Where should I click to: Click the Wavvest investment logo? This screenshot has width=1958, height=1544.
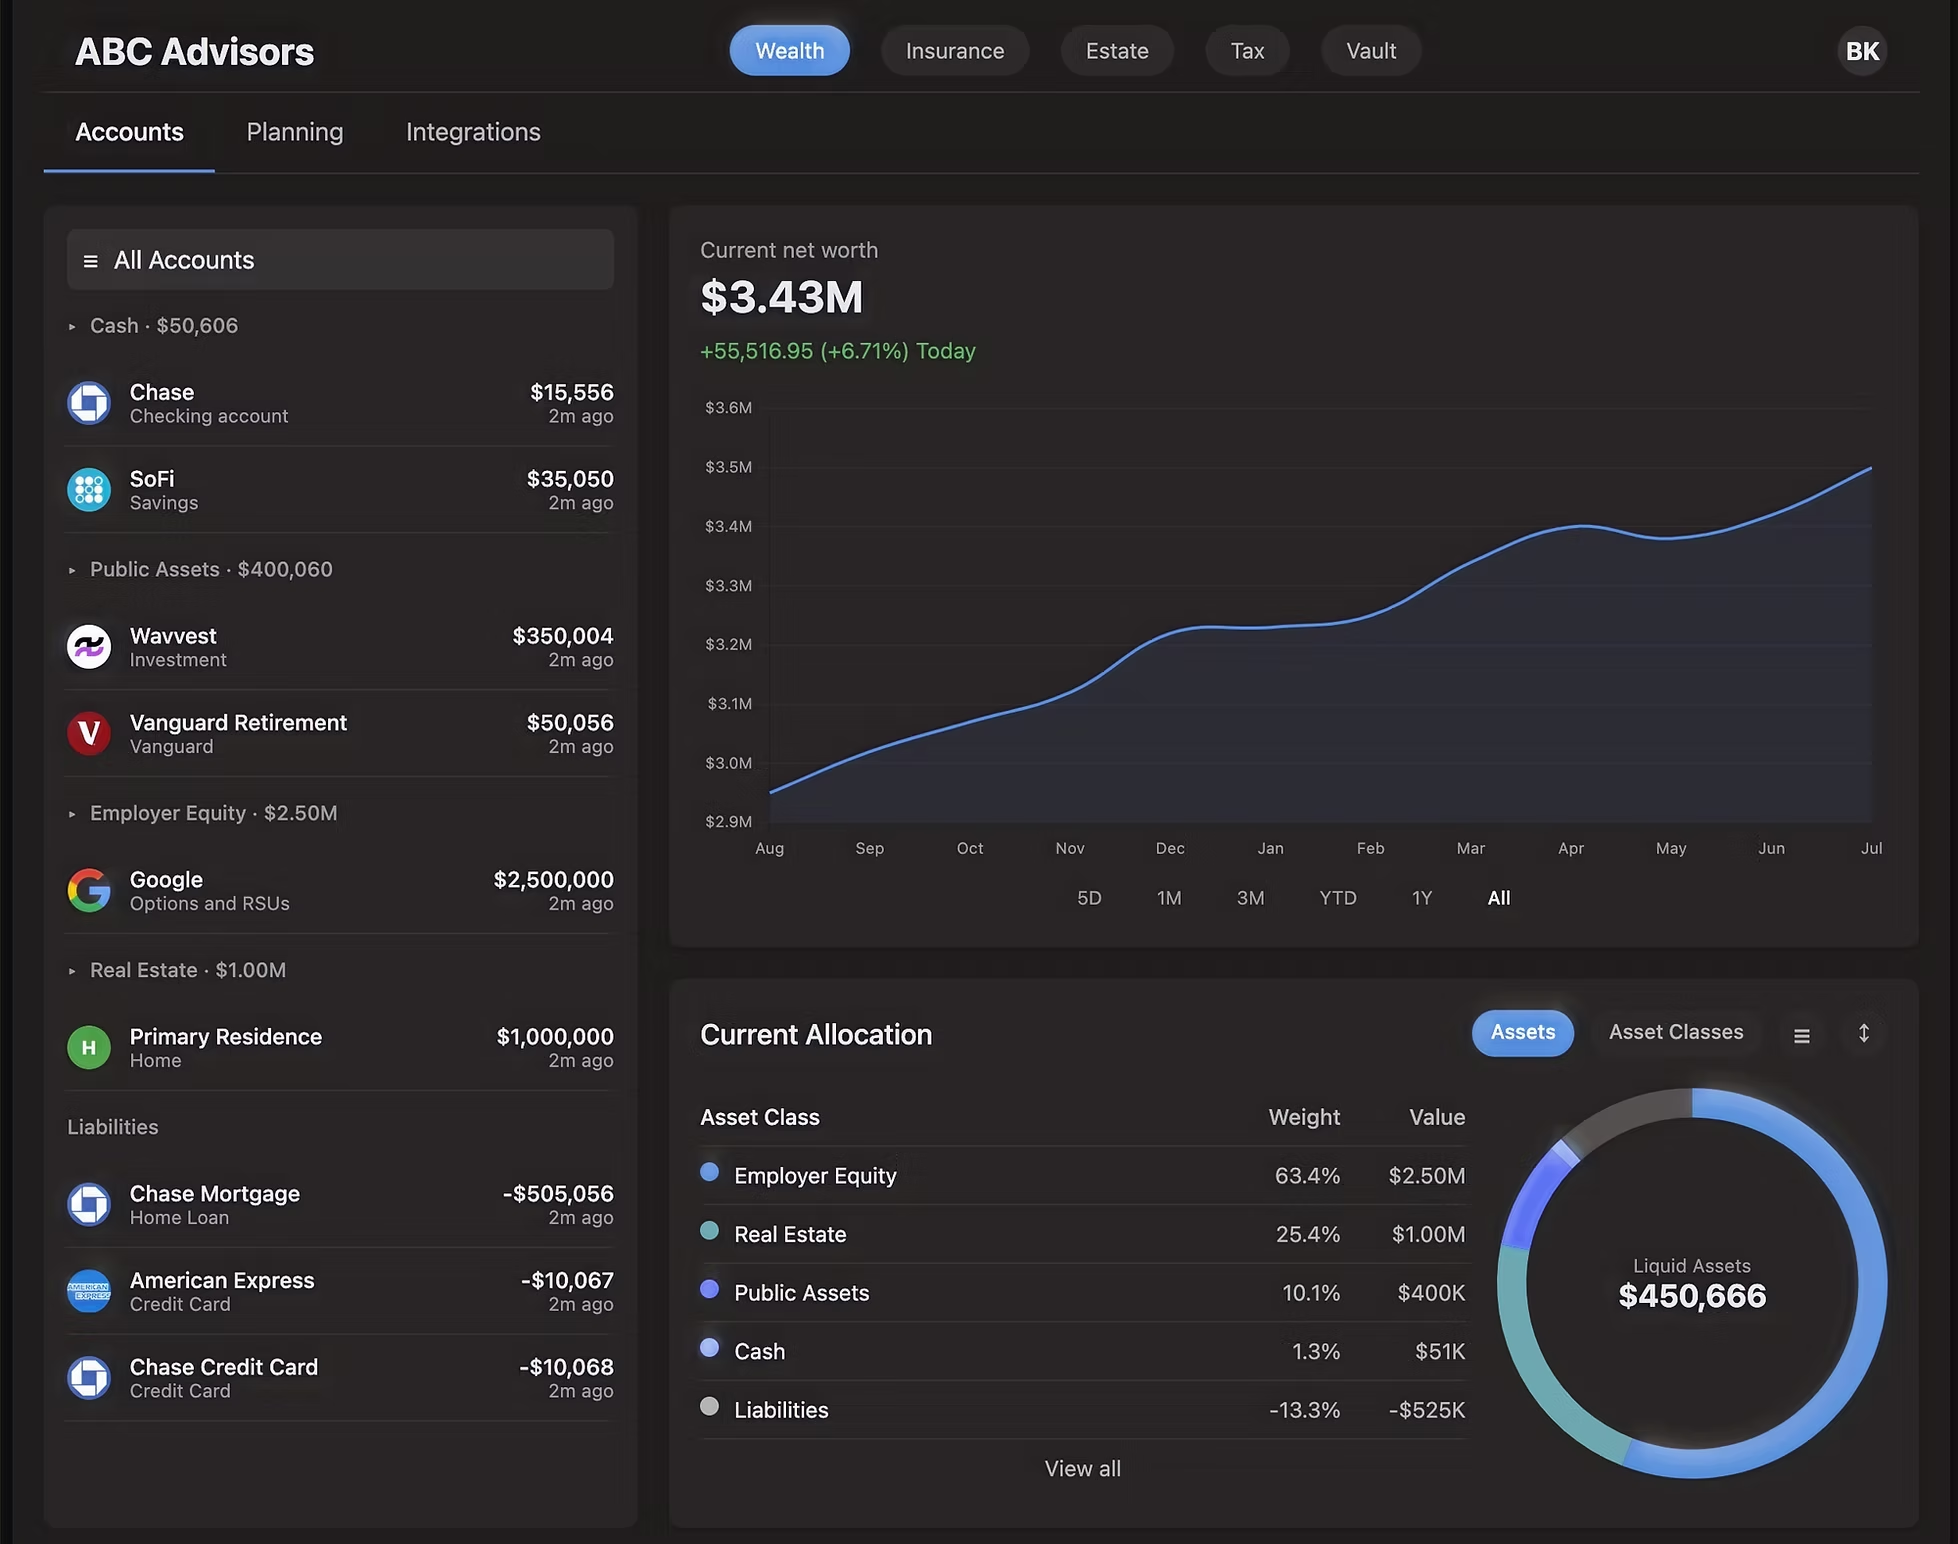click(89, 646)
